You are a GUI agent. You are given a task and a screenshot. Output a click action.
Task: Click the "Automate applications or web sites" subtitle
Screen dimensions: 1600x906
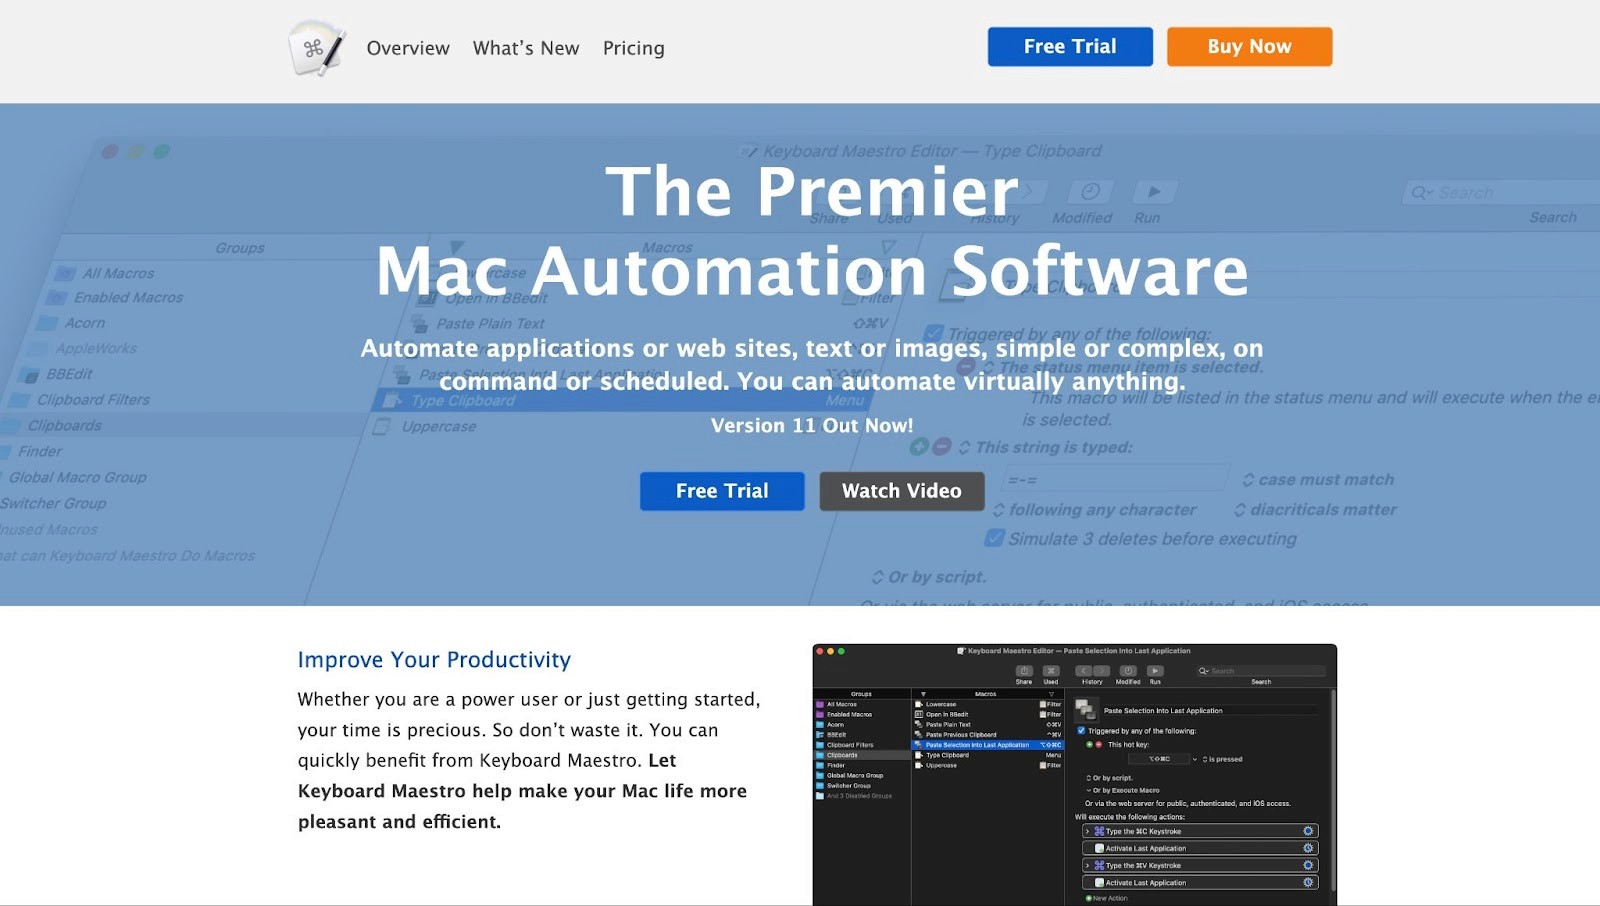(x=812, y=364)
